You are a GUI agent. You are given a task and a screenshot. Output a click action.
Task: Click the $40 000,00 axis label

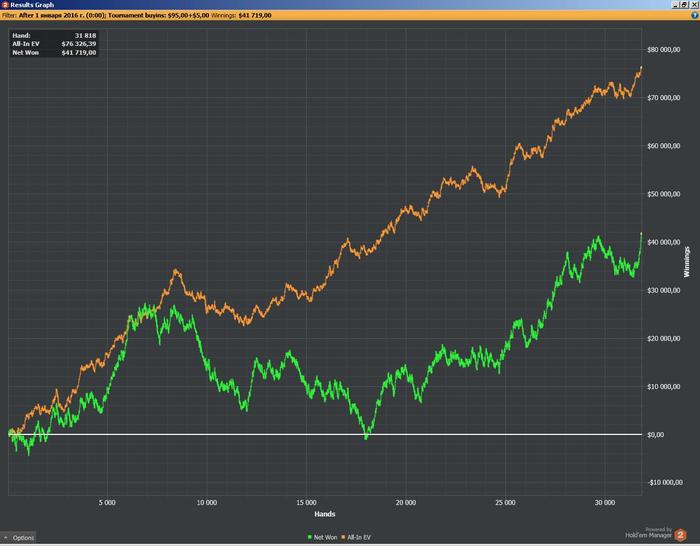tap(663, 242)
